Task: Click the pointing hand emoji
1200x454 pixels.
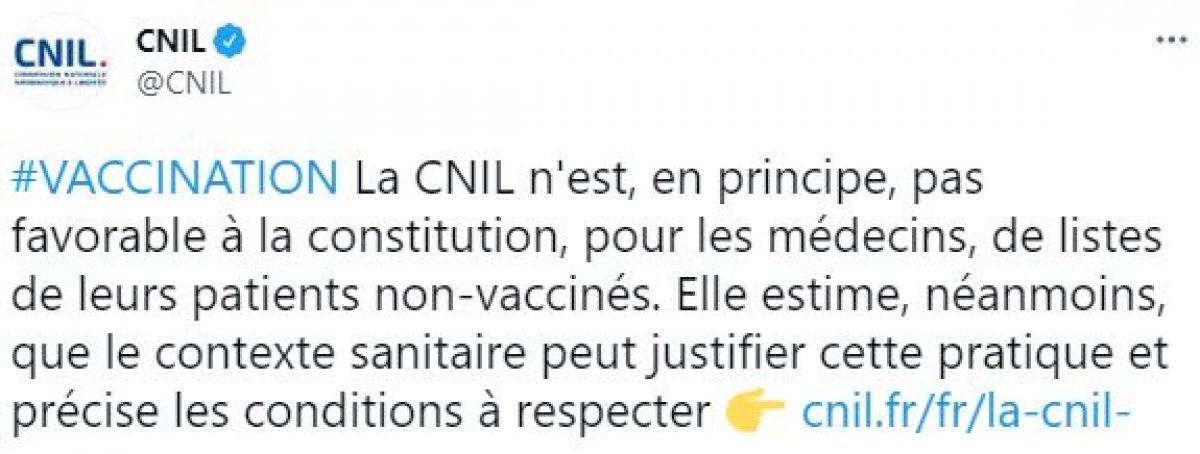Action: [x=756, y=413]
